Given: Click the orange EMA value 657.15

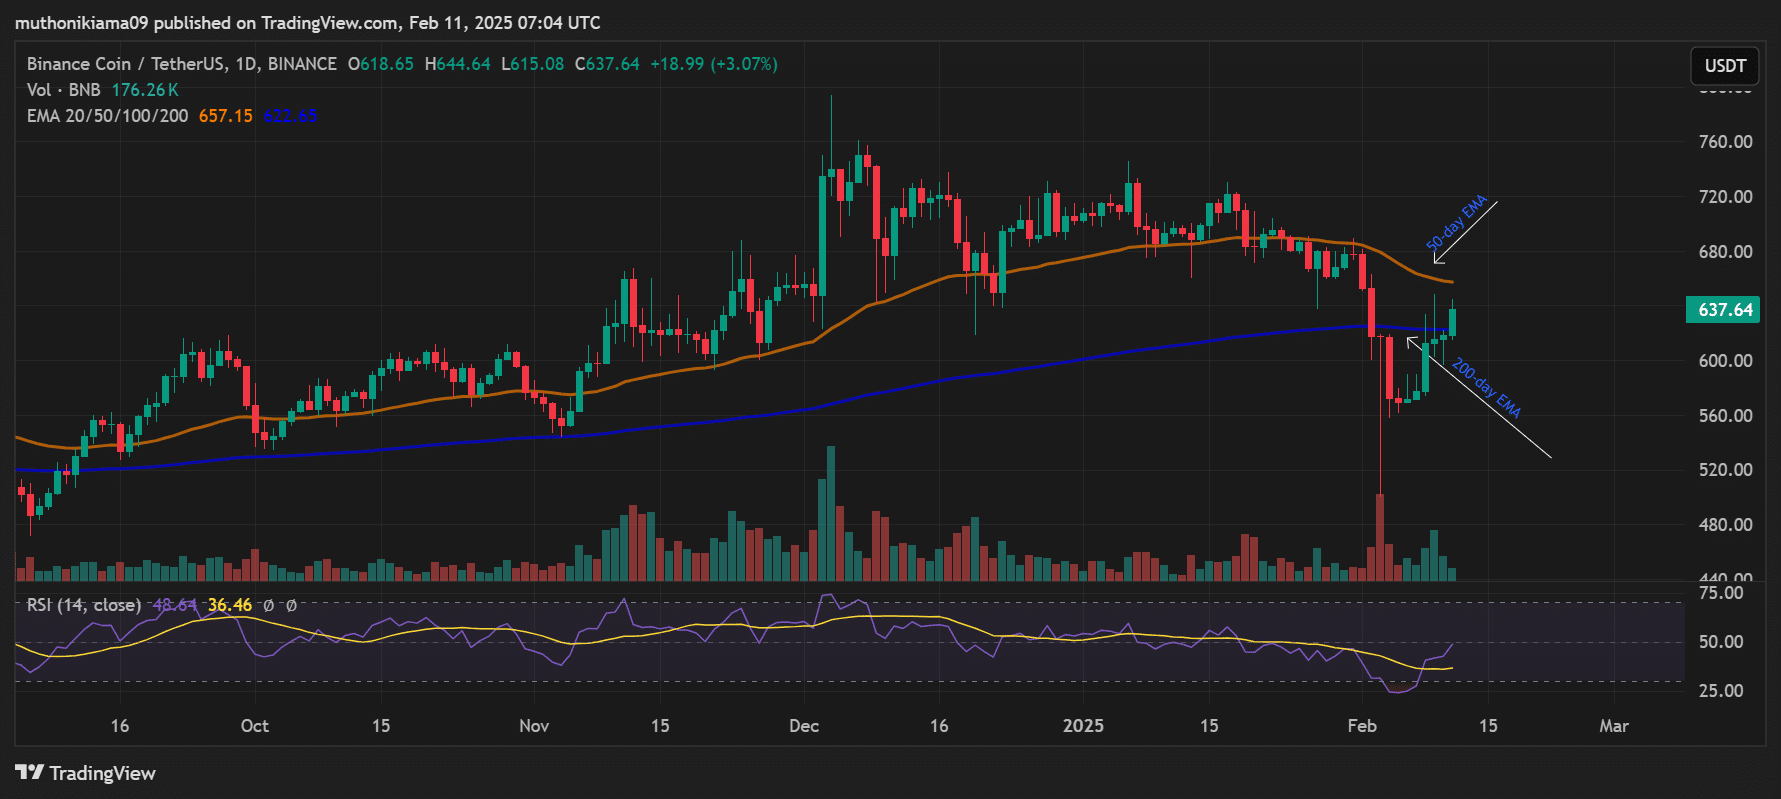Looking at the screenshot, I should [225, 116].
